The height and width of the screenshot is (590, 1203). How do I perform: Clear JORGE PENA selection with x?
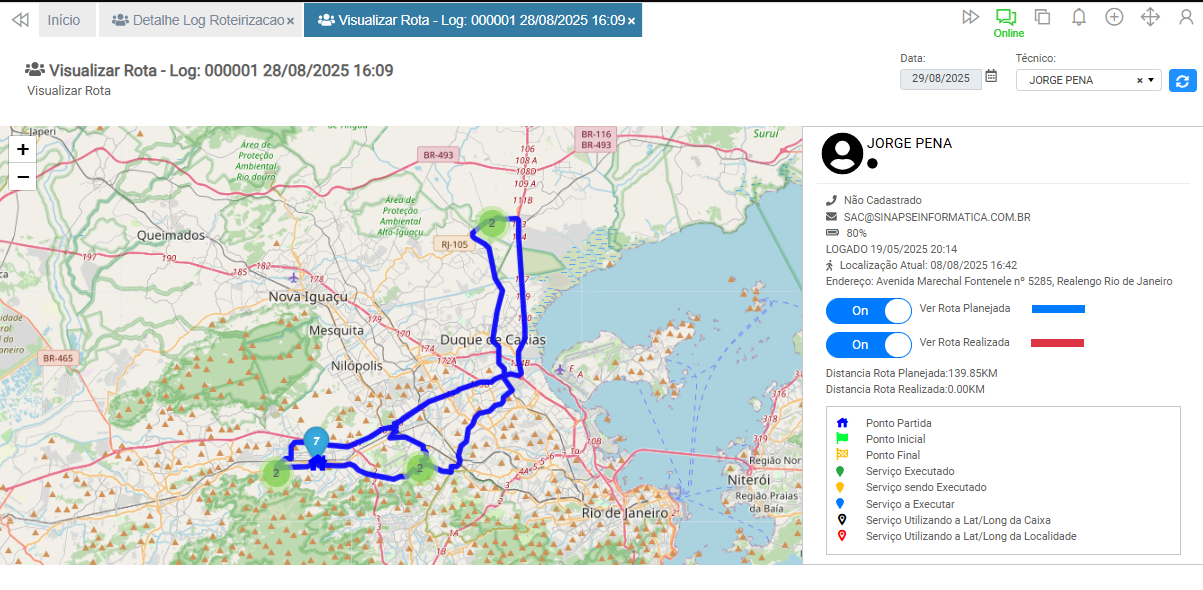click(1139, 80)
